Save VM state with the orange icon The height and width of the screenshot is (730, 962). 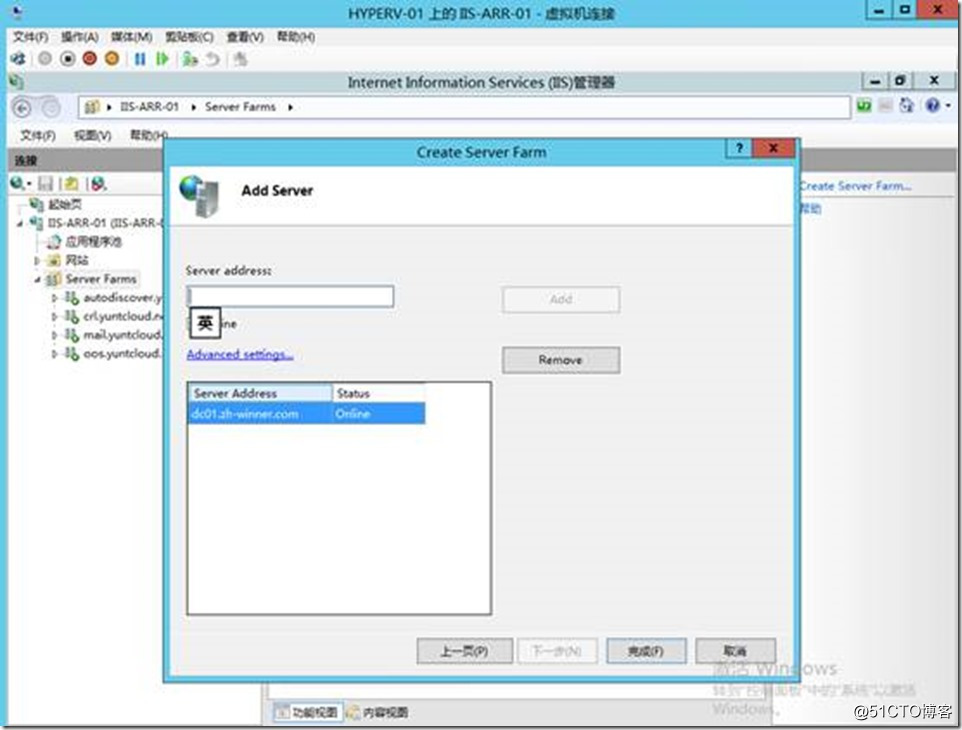click(112, 59)
